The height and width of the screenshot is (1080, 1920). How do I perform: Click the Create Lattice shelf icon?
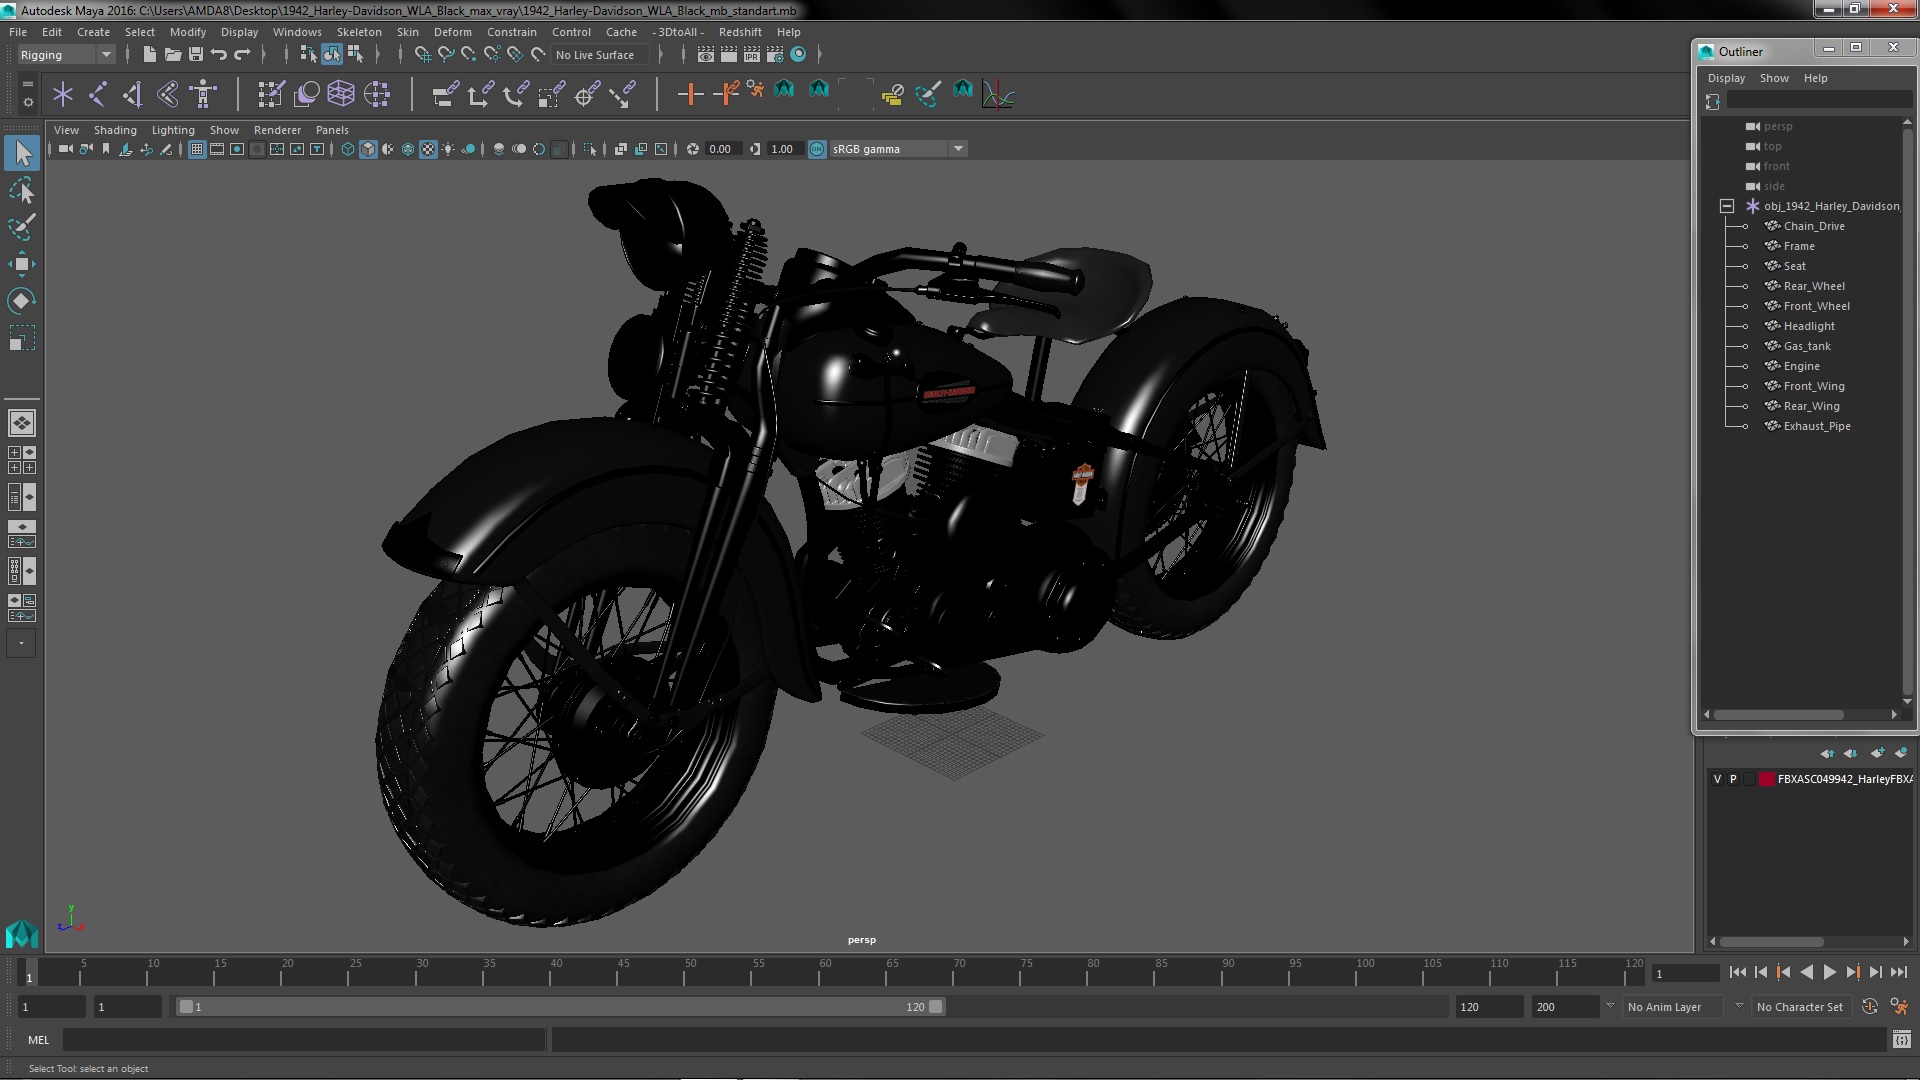[341, 94]
